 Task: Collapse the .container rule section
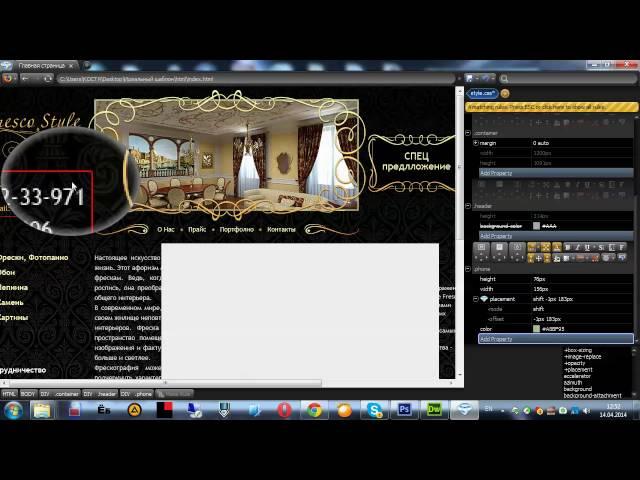[468, 133]
